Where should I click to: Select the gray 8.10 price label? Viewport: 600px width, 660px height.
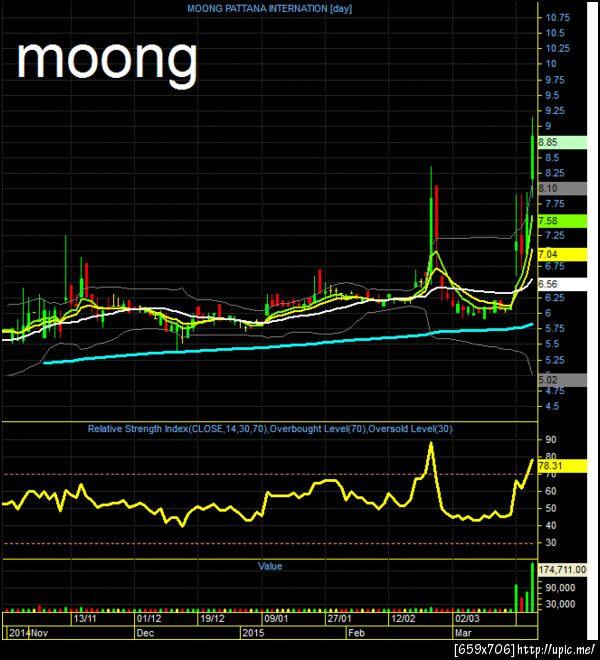(563, 188)
